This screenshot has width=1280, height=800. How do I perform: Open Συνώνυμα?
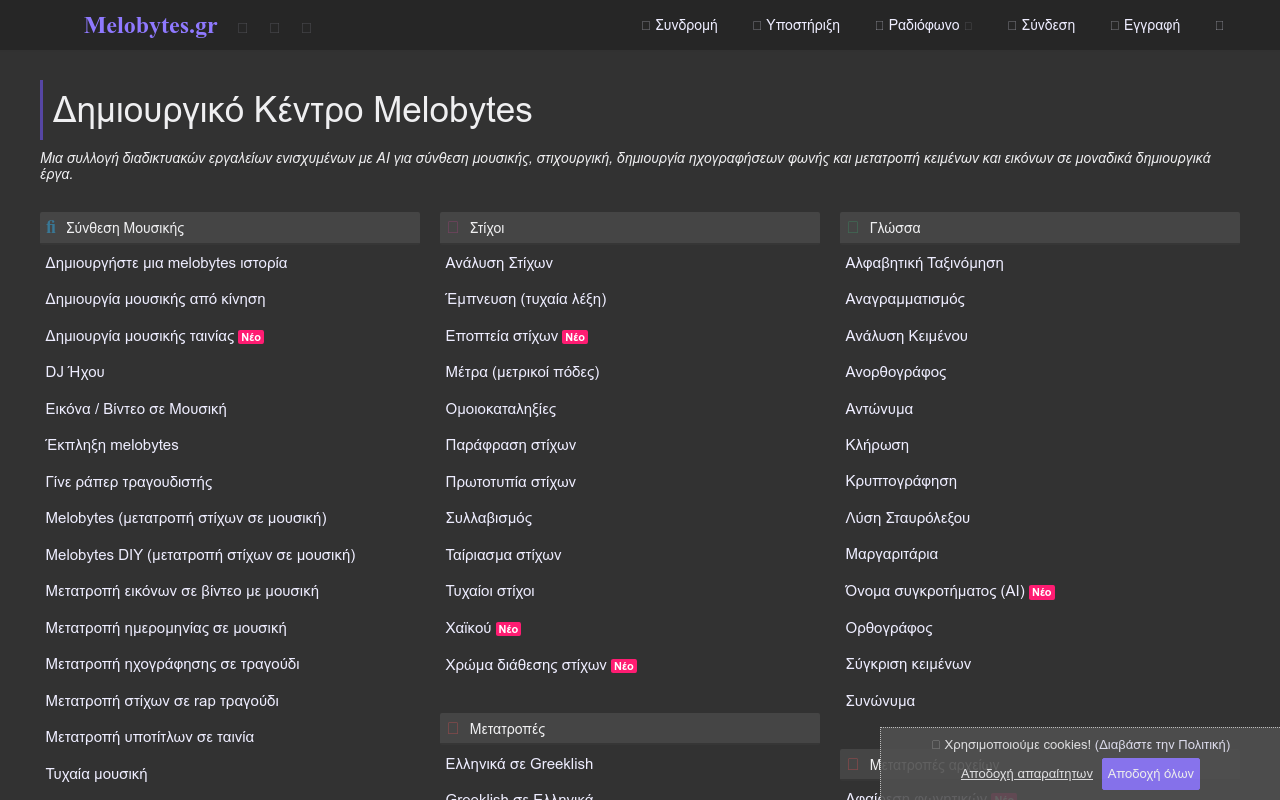880,701
